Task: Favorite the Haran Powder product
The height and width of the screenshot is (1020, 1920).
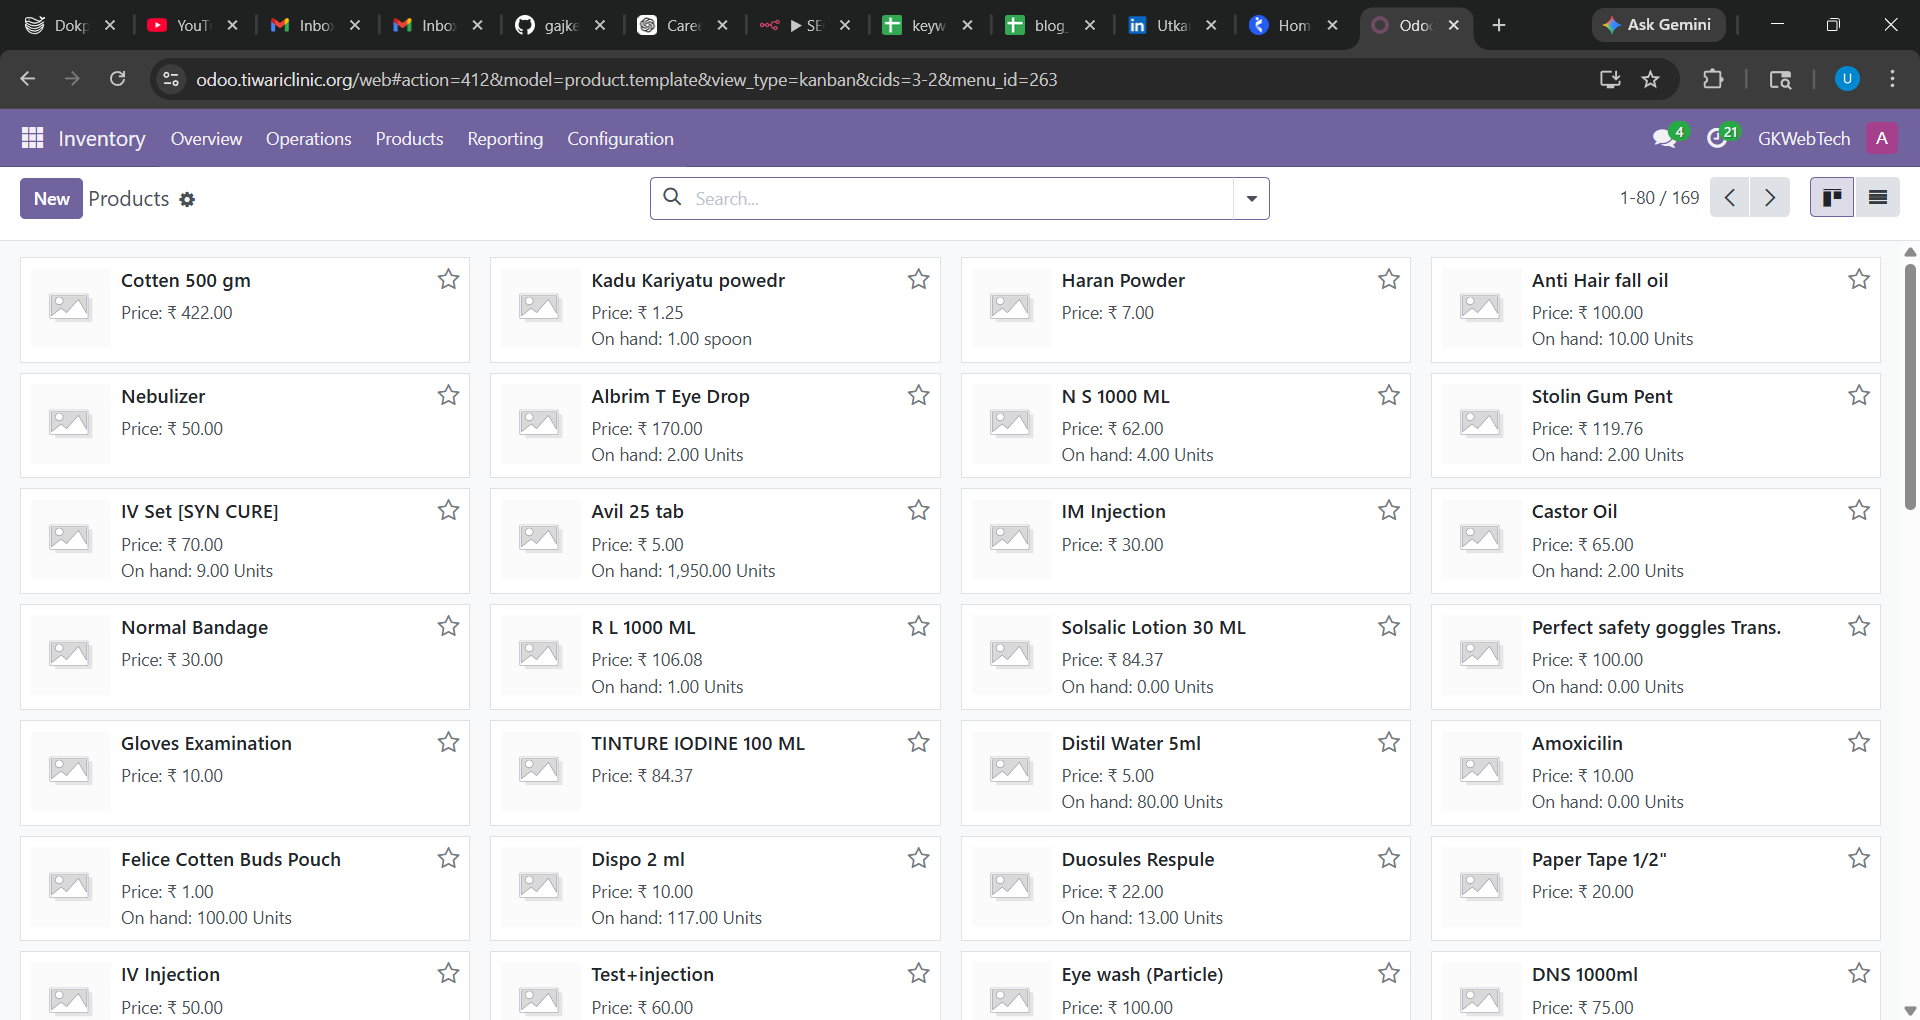Action: click(1388, 279)
